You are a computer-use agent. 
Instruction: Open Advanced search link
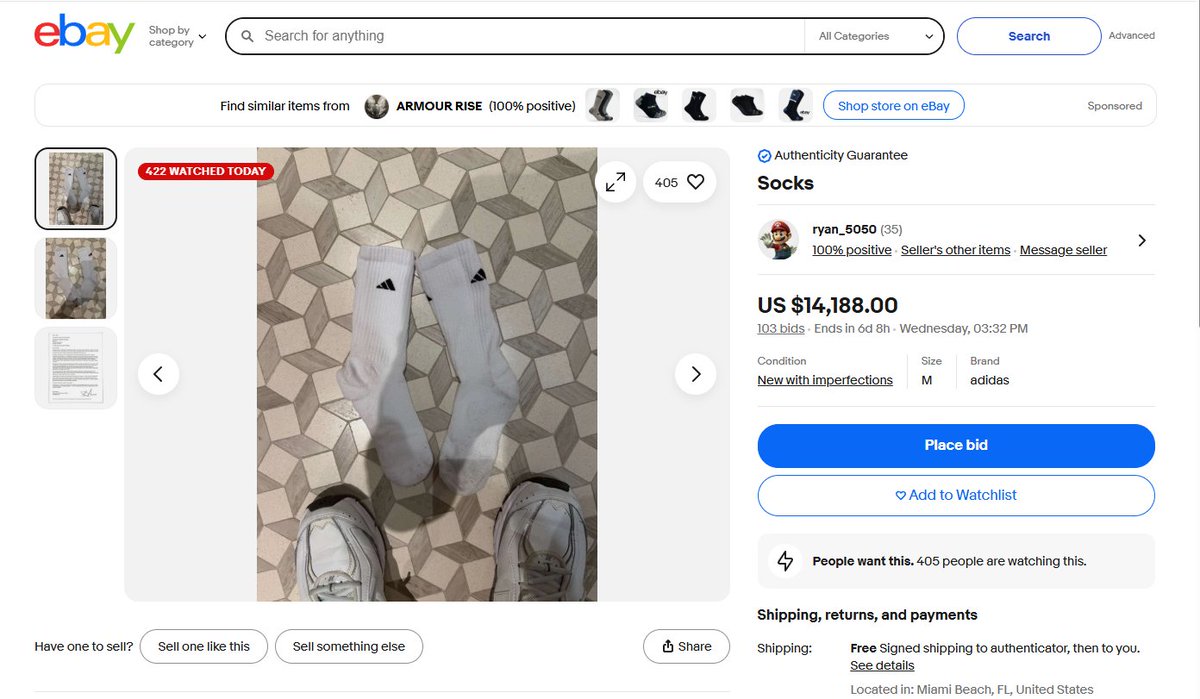click(x=1131, y=36)
